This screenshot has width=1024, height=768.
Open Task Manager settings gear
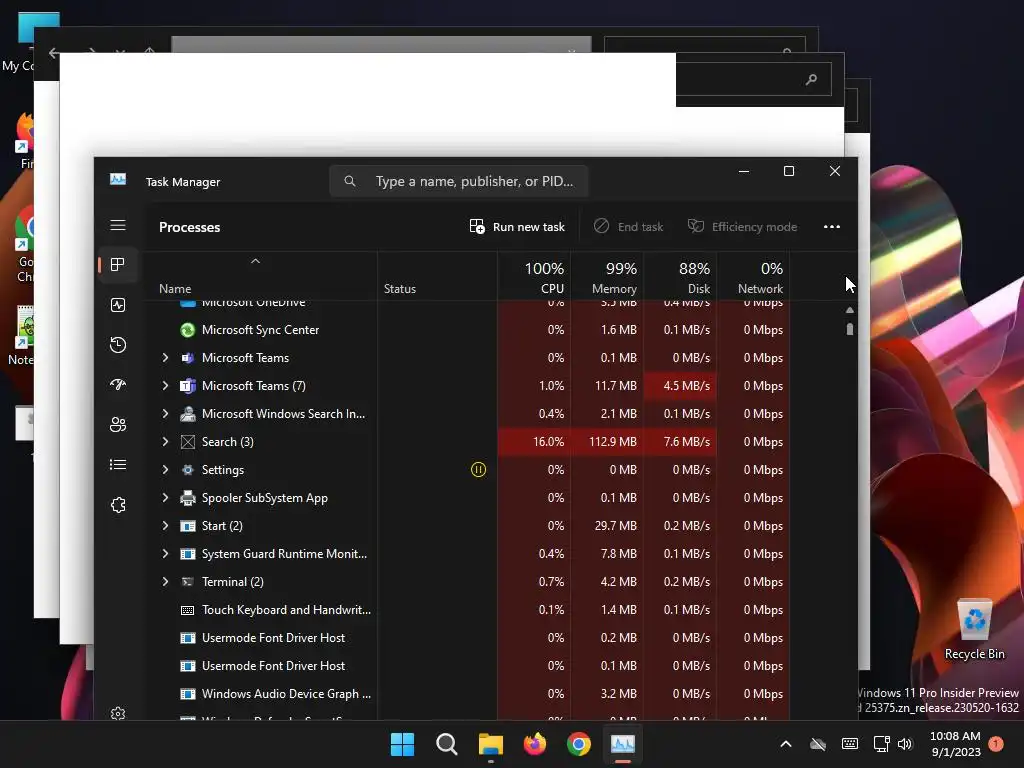[x=118, y=713]
